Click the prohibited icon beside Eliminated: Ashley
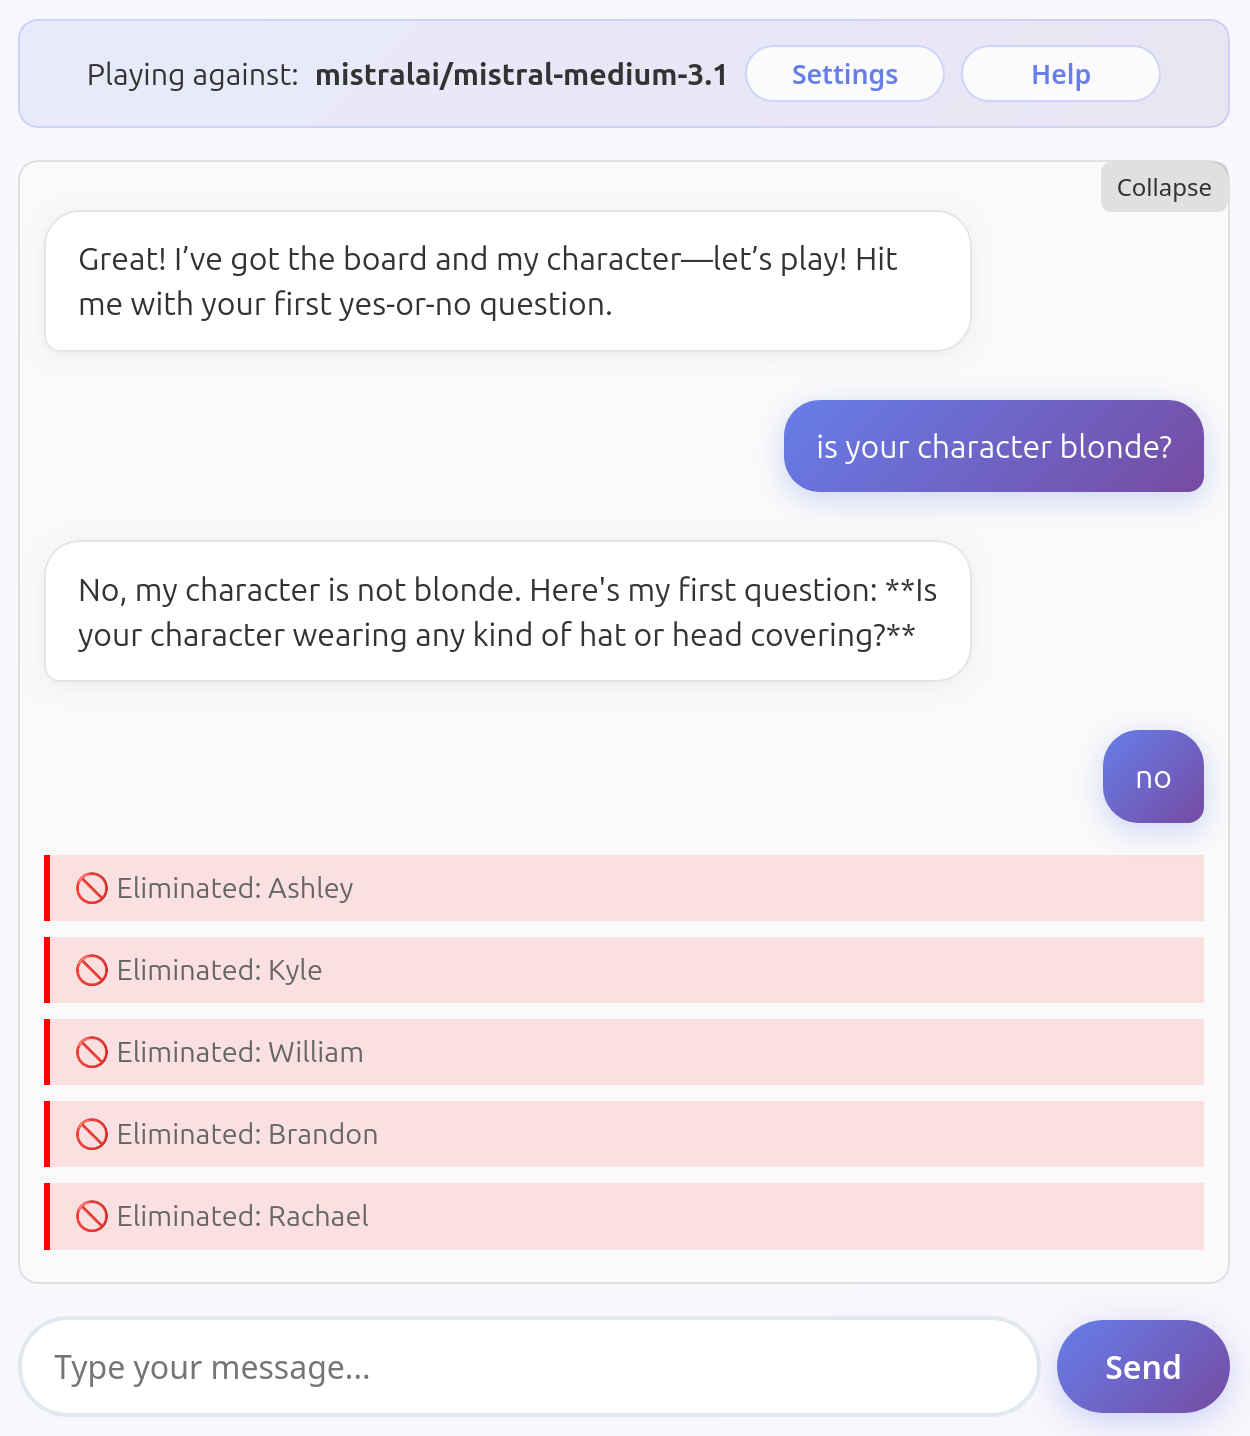 [92, 888]
